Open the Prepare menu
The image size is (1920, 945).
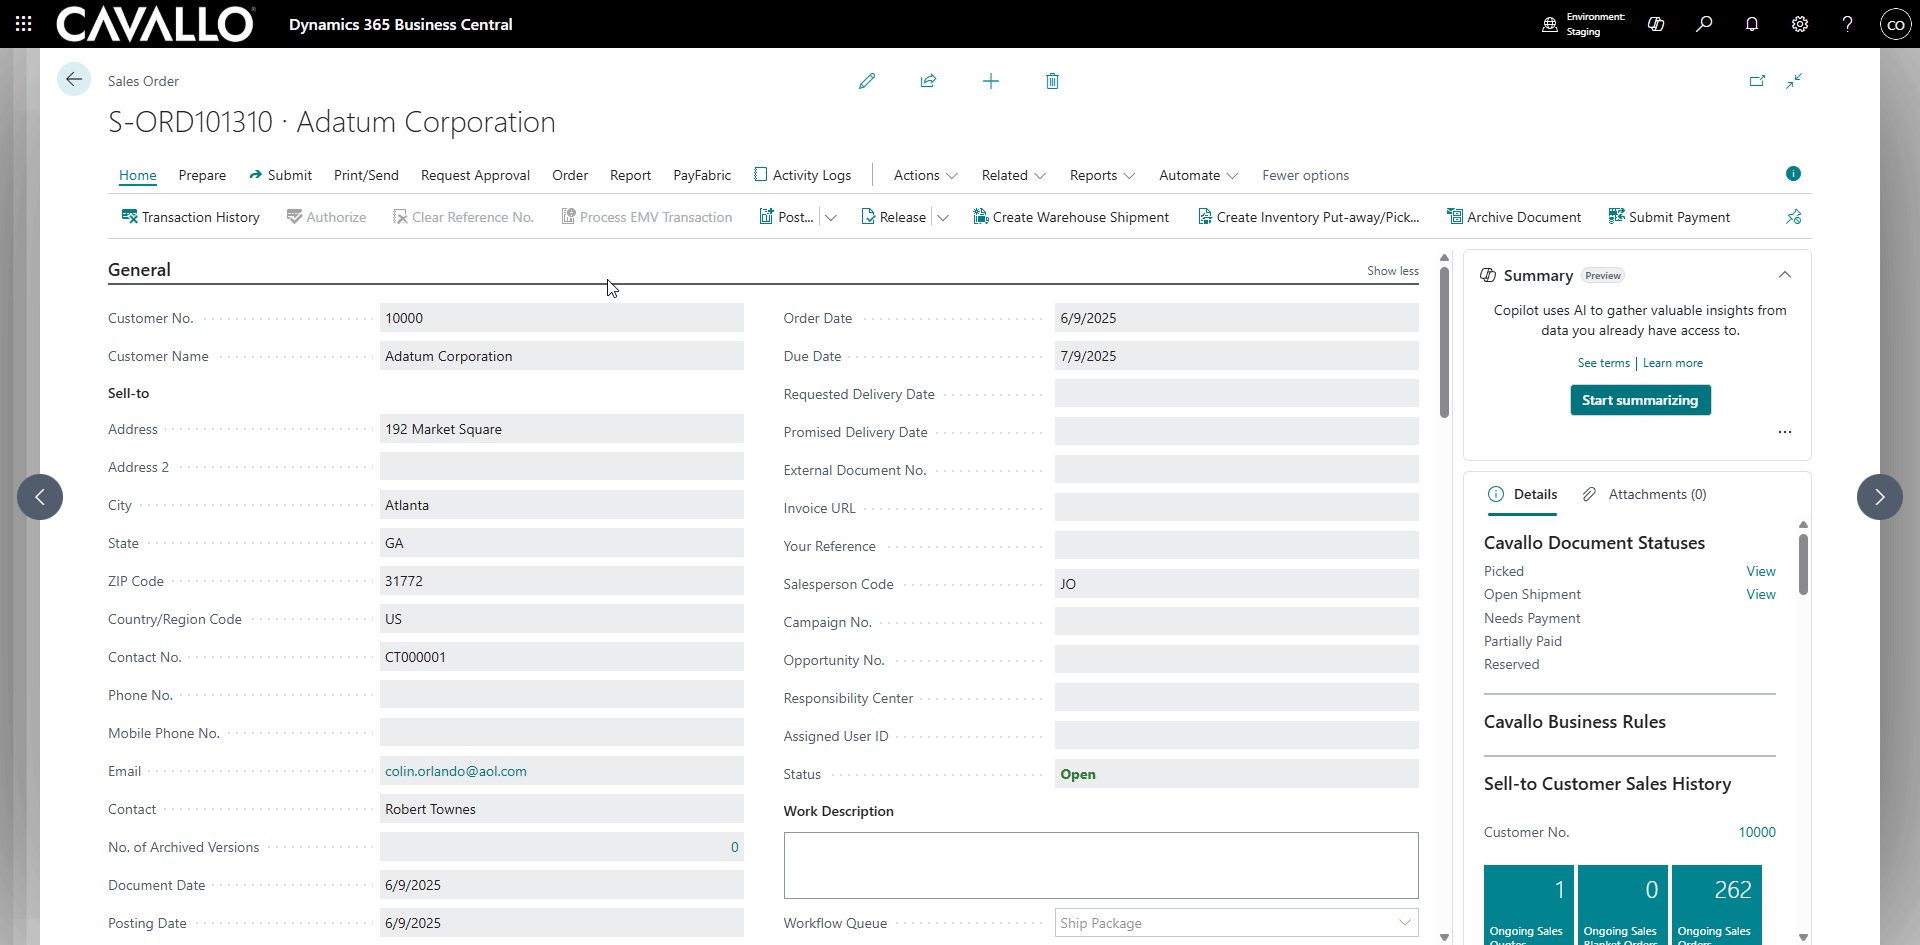[202, 175]
